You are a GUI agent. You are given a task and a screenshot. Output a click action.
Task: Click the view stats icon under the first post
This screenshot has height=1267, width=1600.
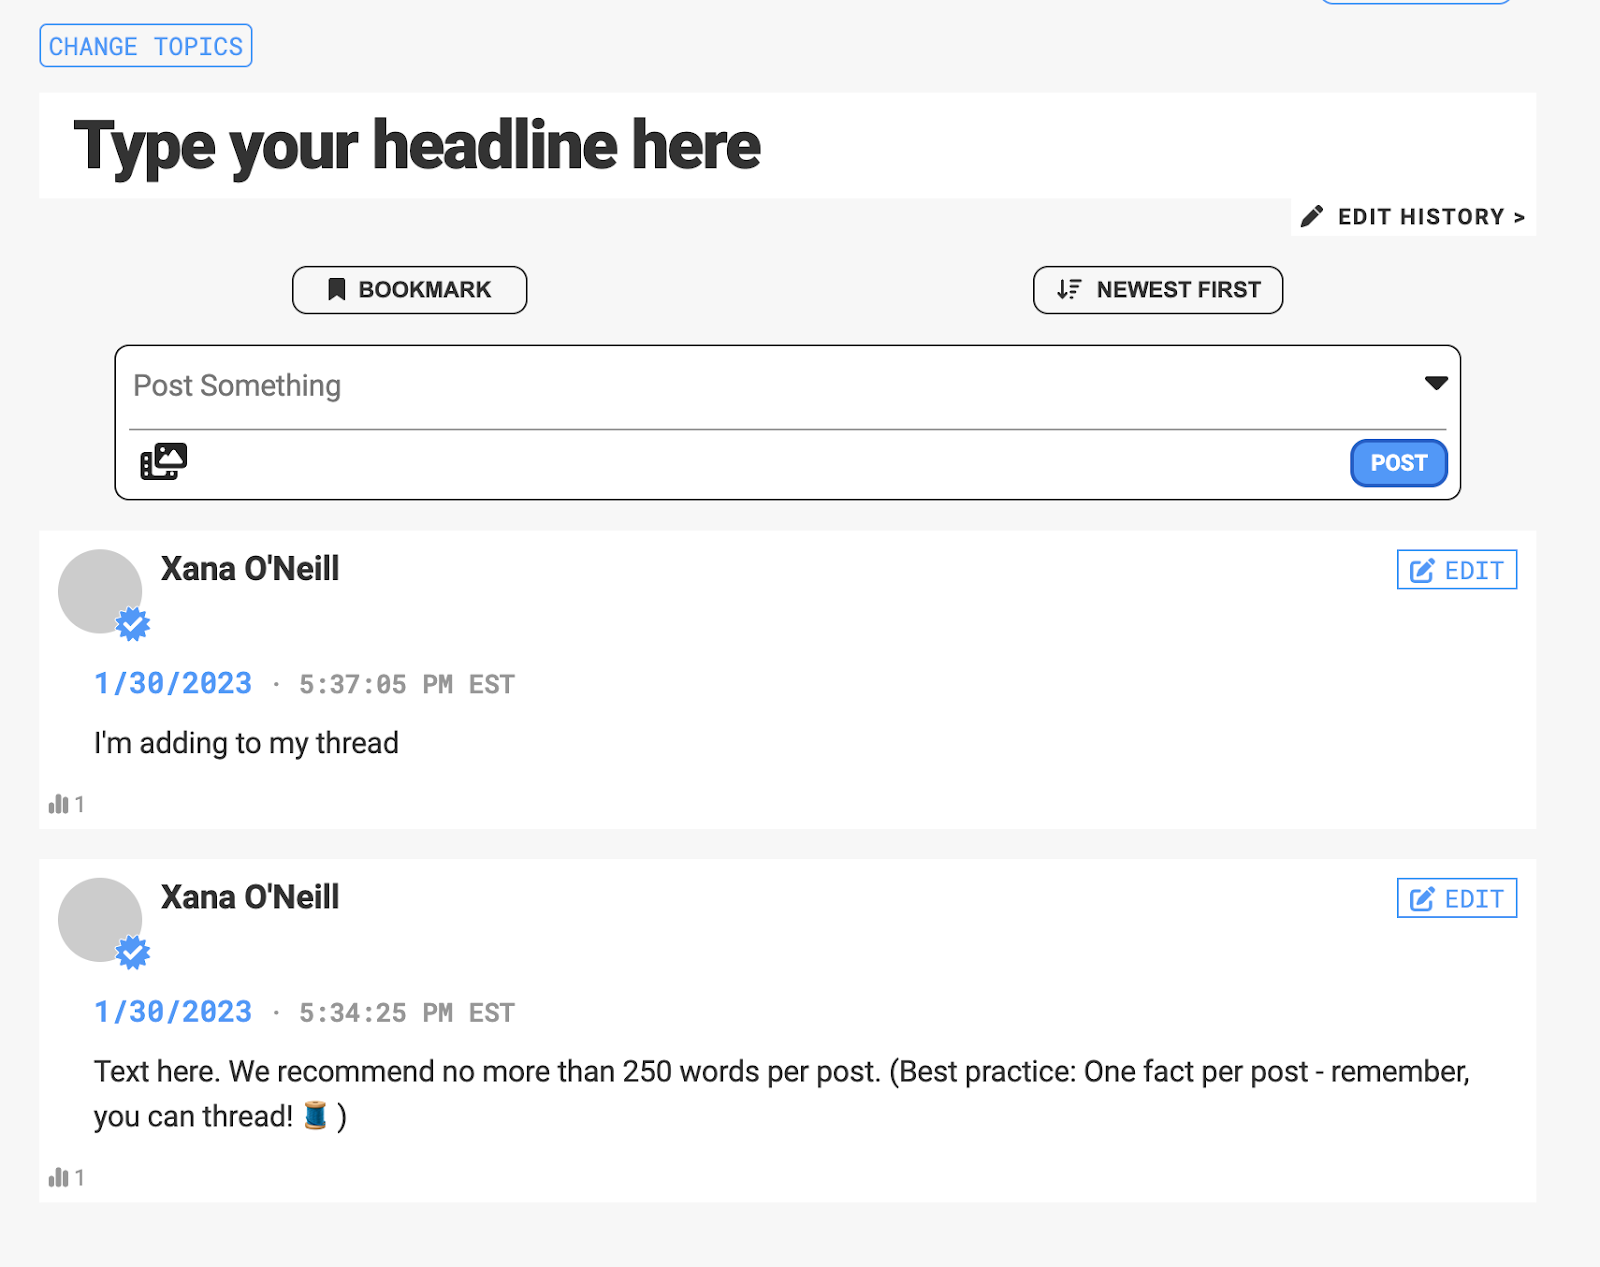tap(59, 804)
